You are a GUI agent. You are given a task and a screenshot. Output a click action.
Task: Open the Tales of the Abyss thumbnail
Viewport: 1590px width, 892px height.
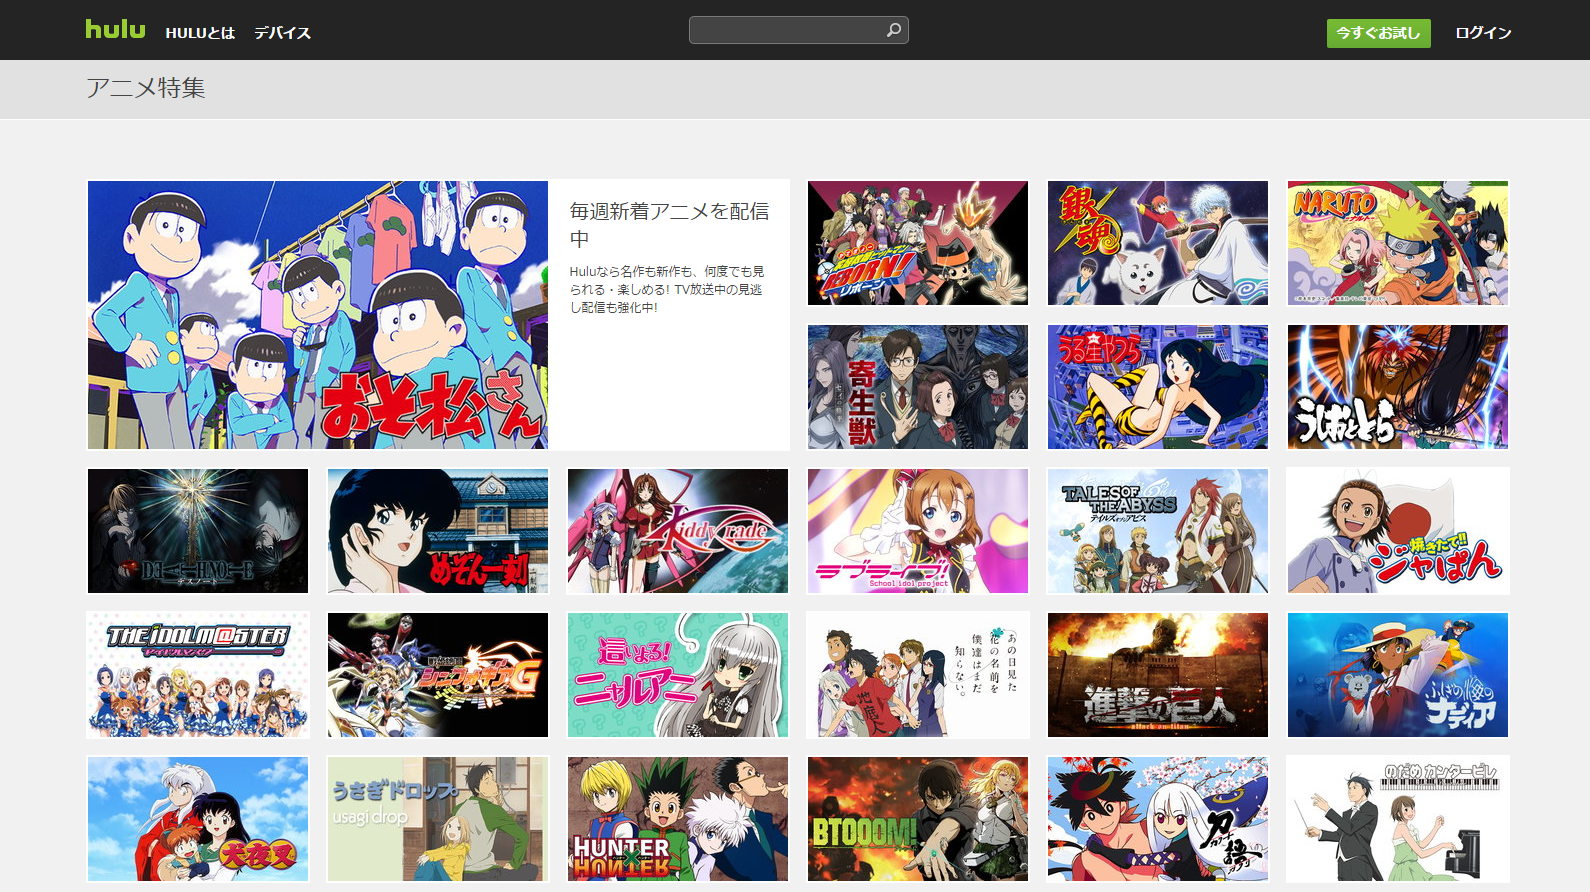[1157, 531]
